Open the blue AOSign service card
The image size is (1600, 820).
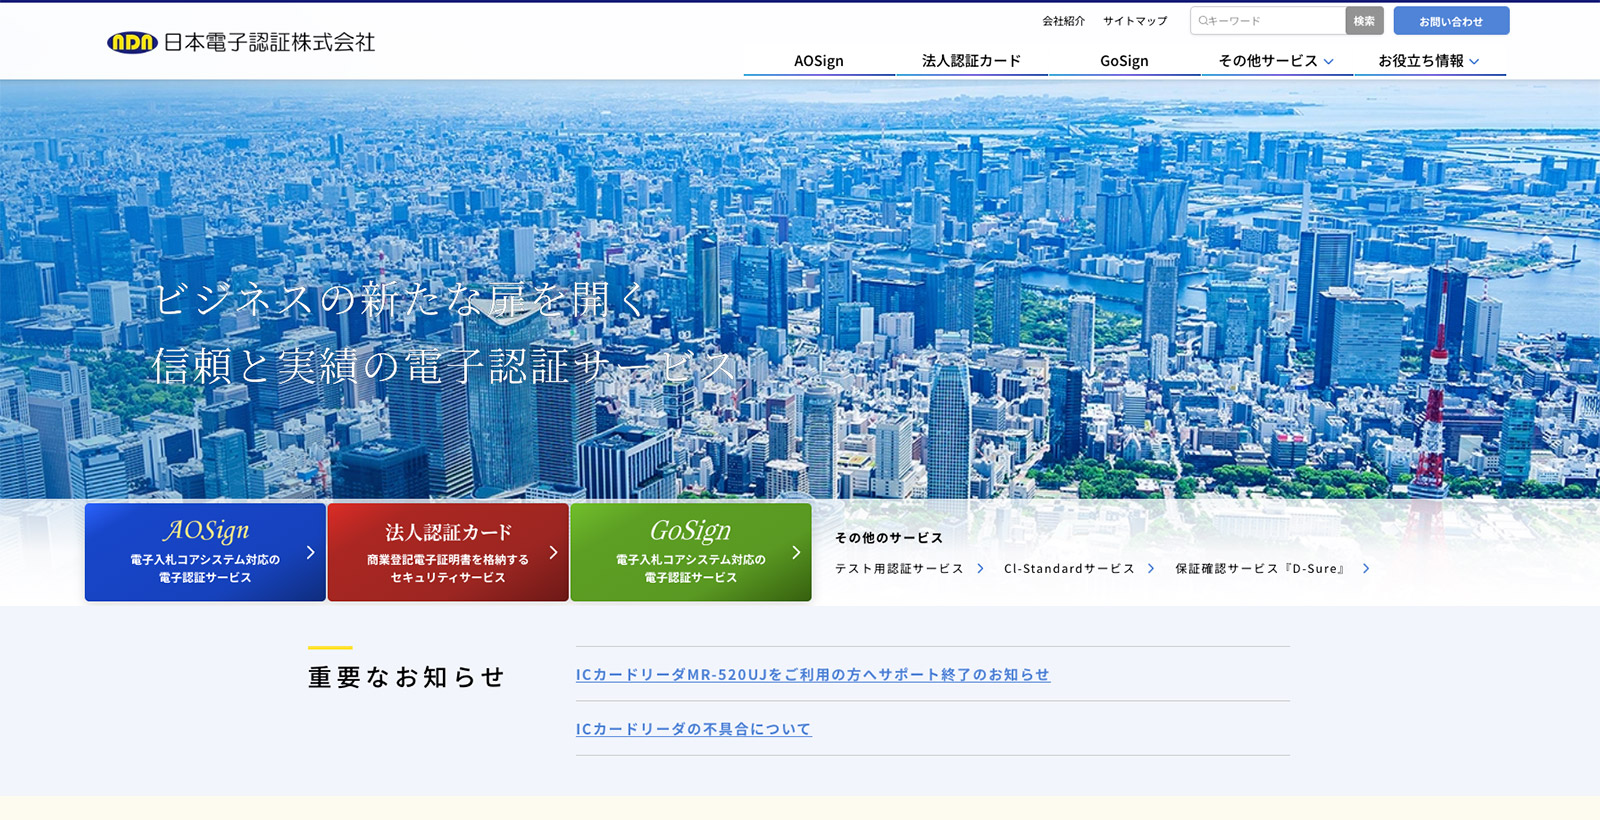coord(205,552)
